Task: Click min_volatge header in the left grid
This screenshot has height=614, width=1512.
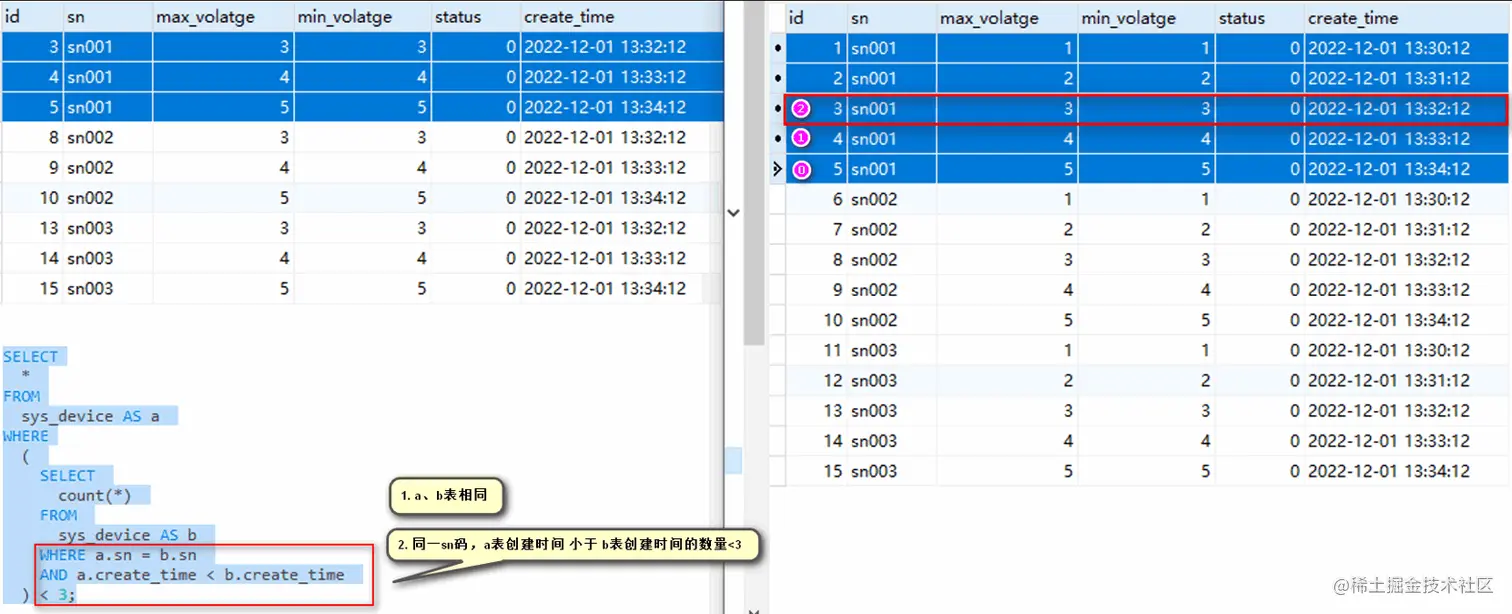Action: [362, 17]
